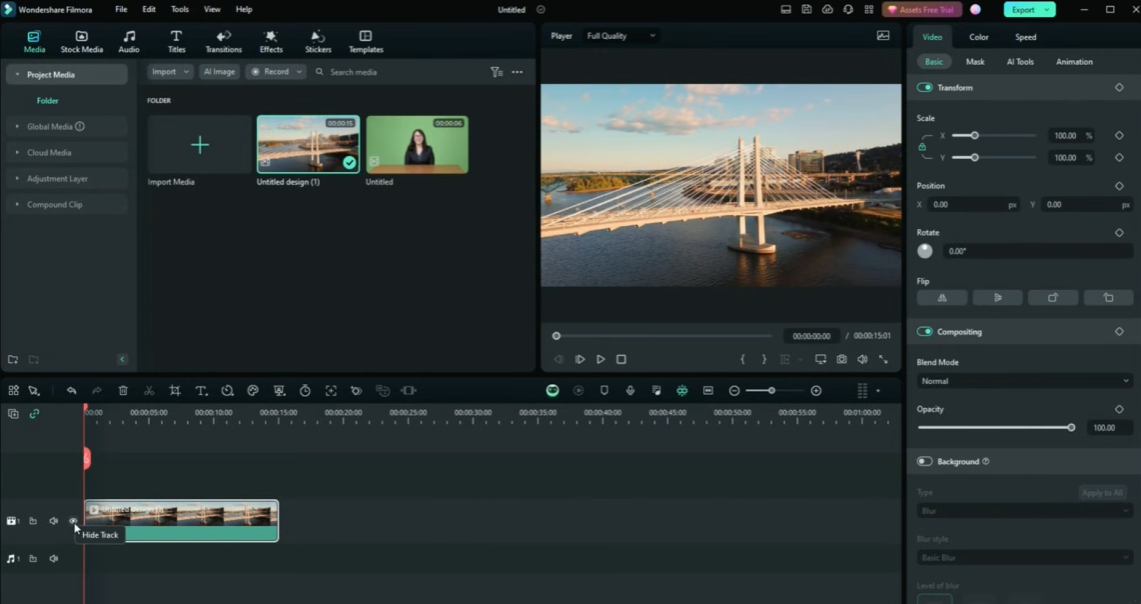
Task: Add text with the timeline Text tool
Action: point(202,391)
